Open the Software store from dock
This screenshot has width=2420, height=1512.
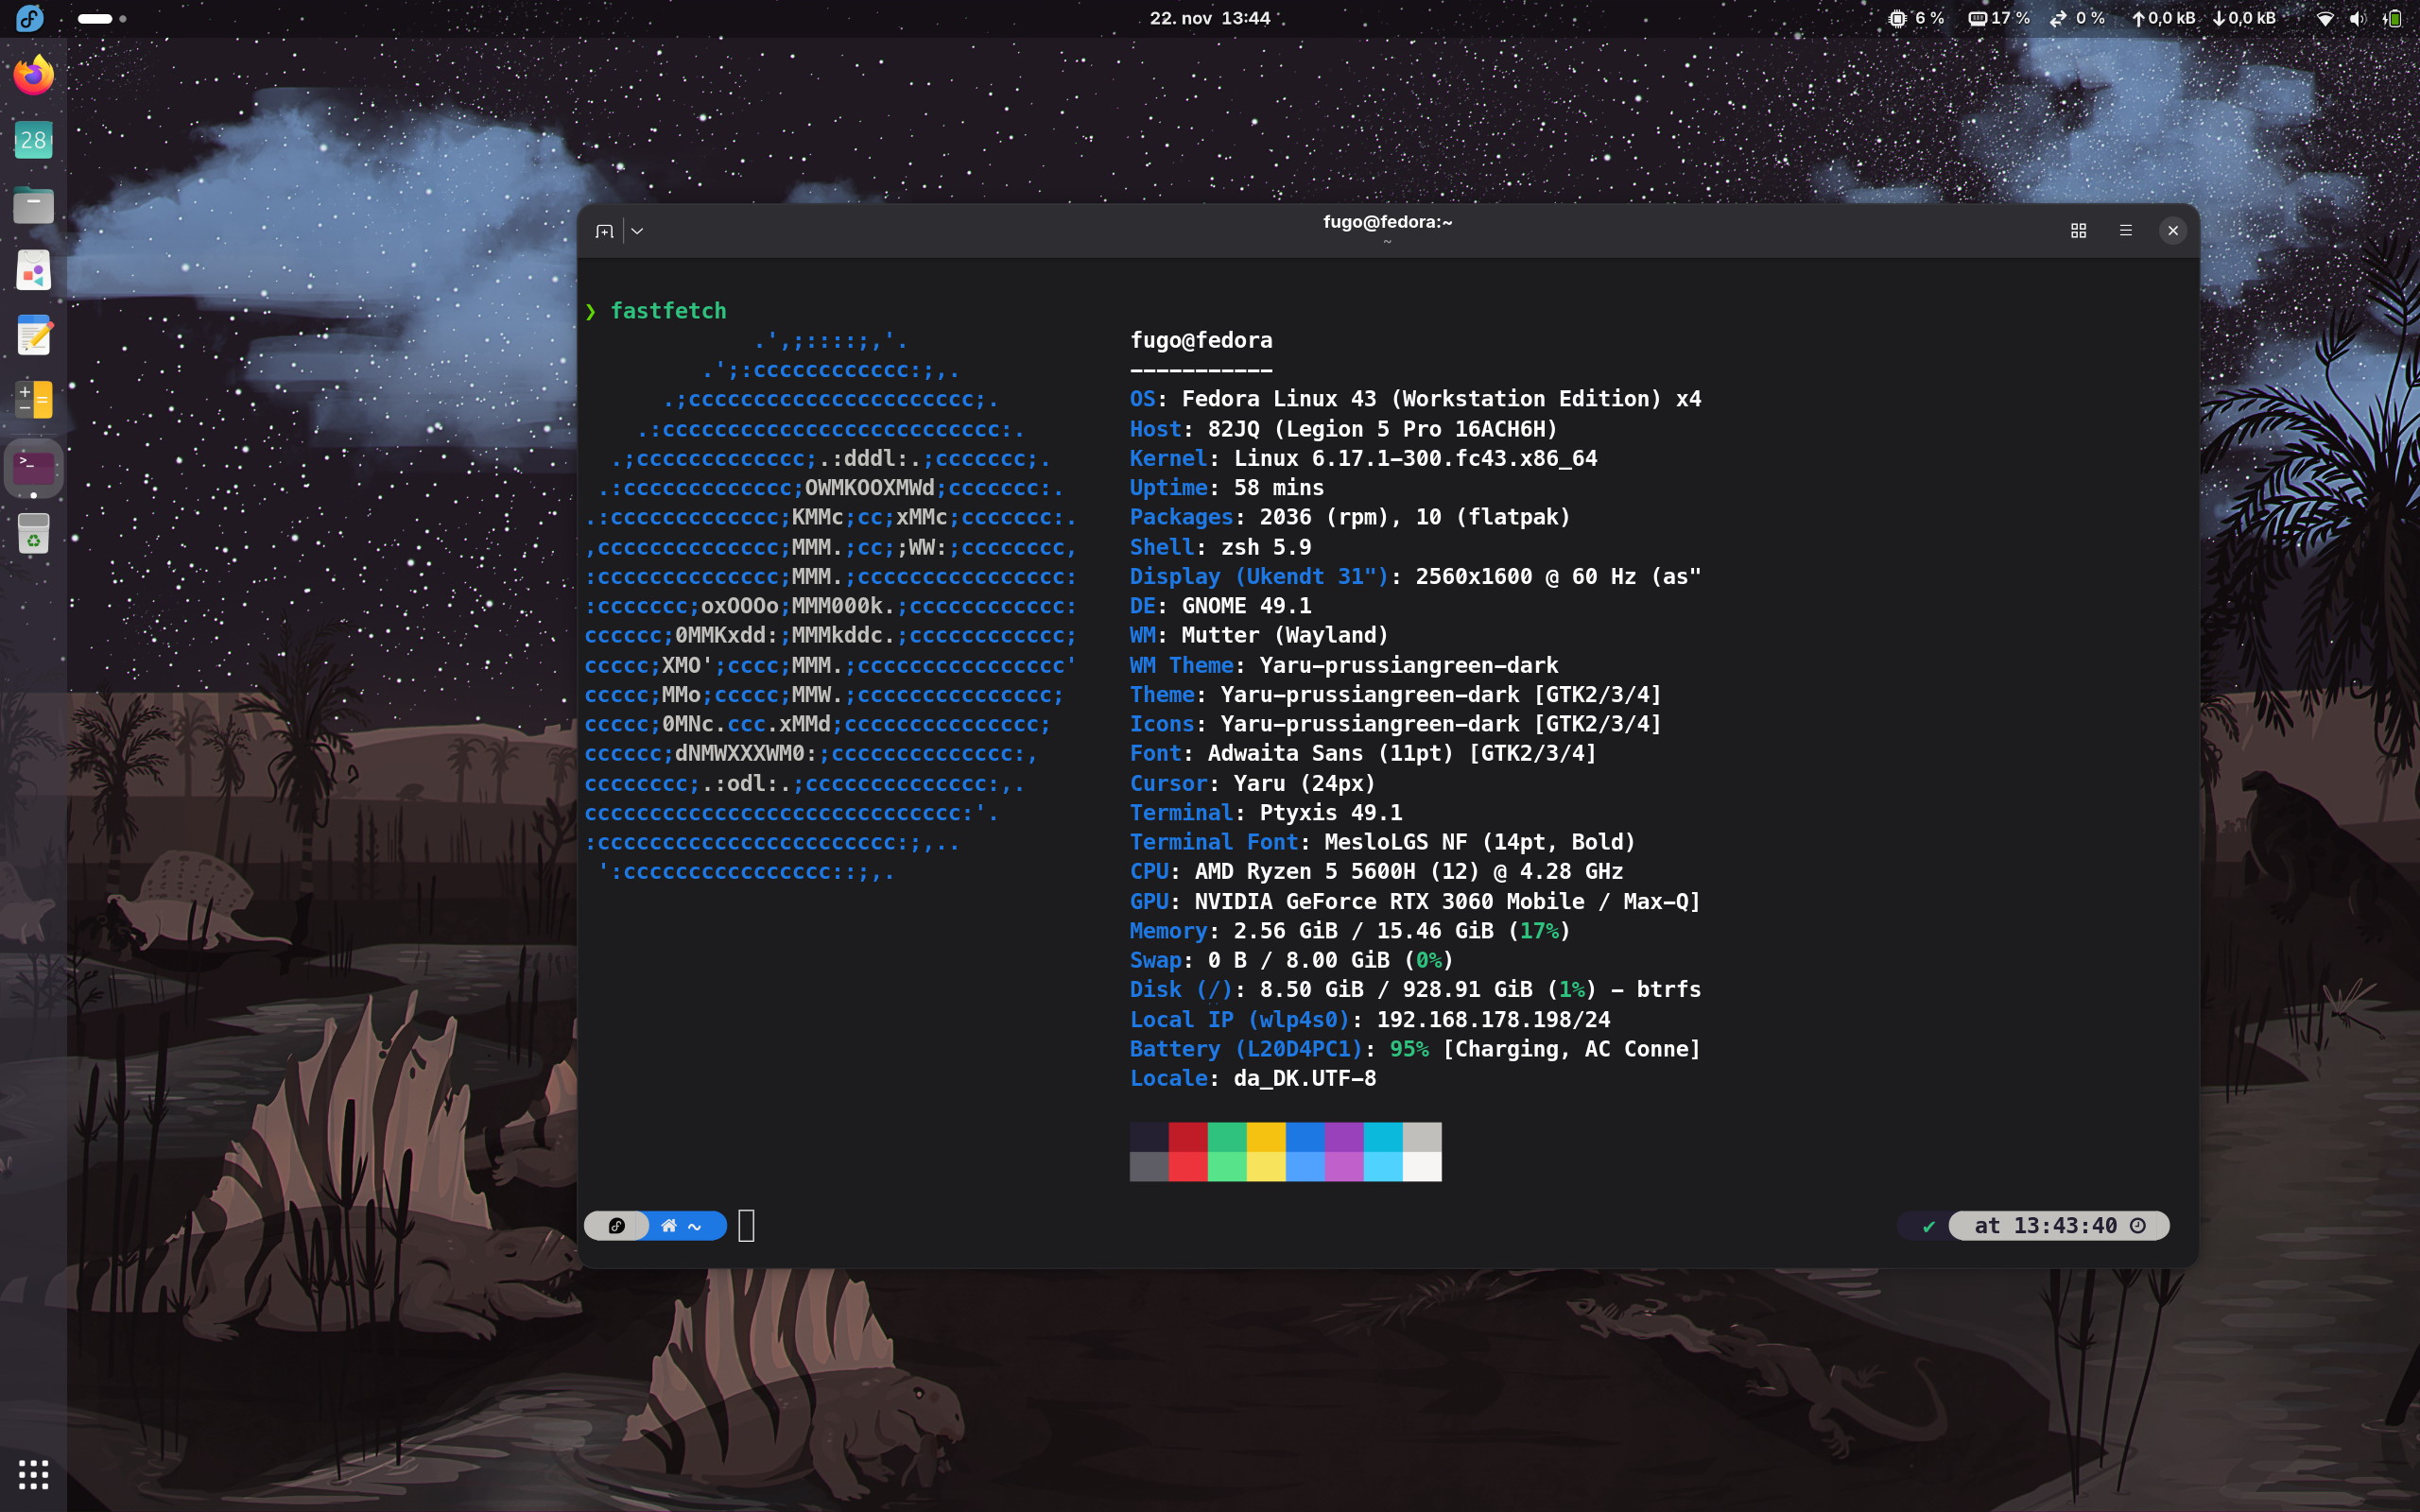pos(34,271)
